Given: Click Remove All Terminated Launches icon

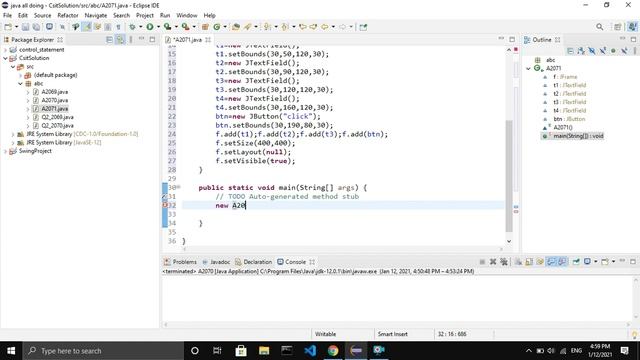Looking at the screenshot, I should [x=504, y=262].
